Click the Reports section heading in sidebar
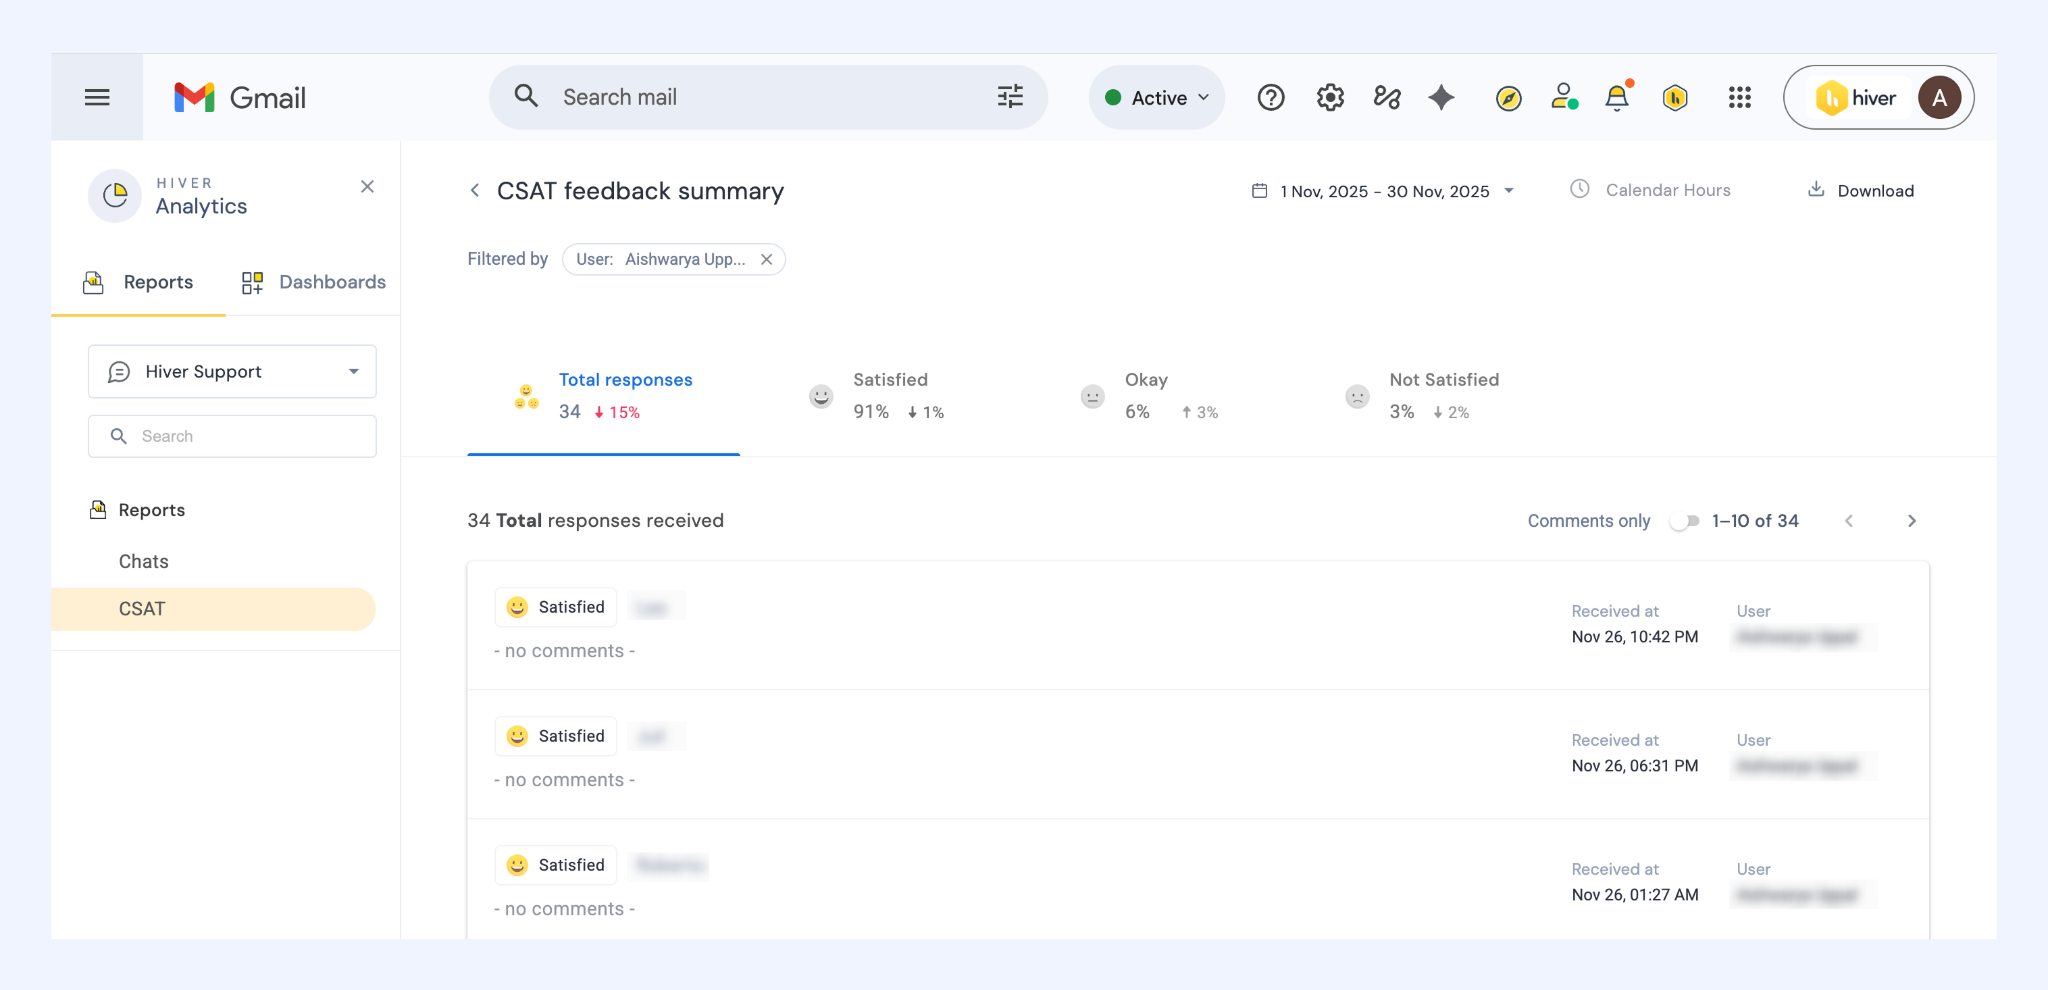 tap(137, 510)
